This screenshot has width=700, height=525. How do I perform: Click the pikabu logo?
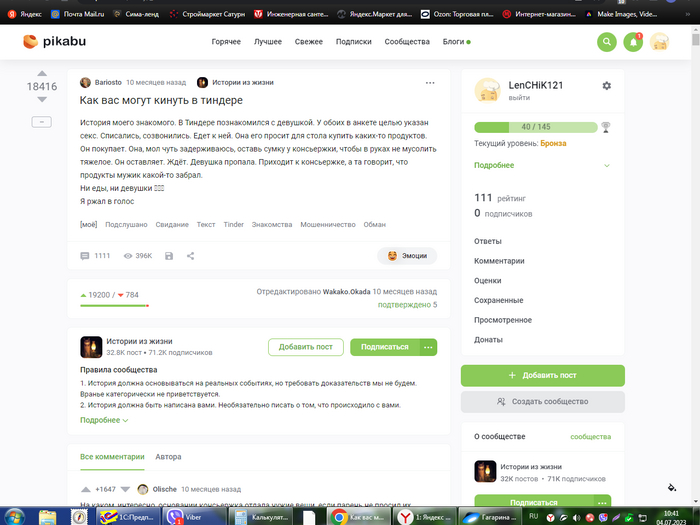[x=54, y=42]
